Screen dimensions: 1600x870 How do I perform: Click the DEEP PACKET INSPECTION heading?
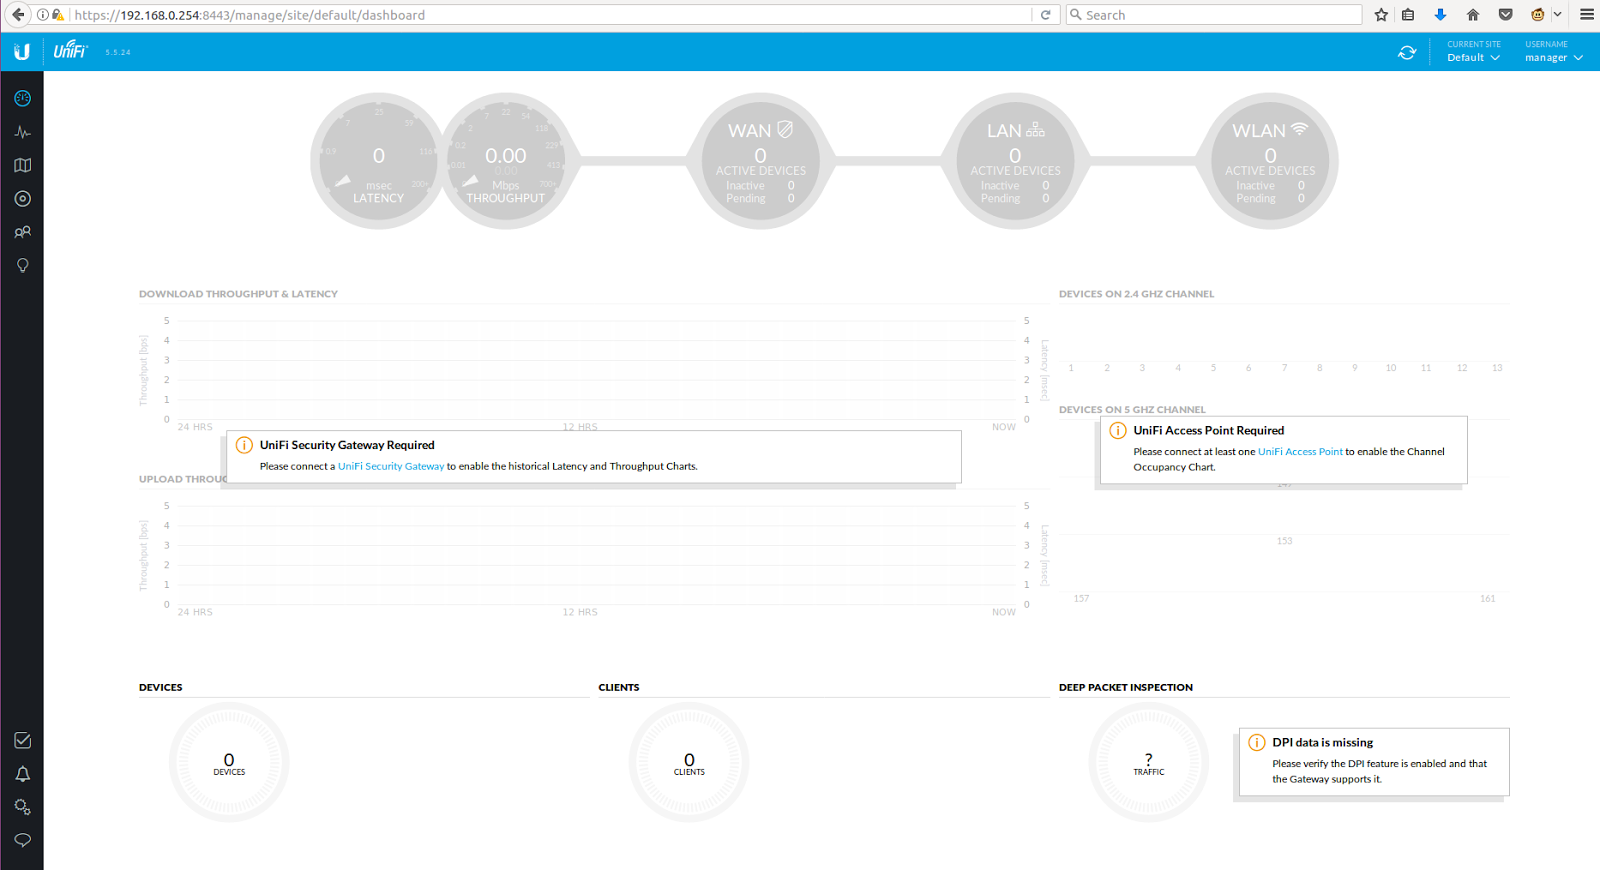tap(1126, 688)
